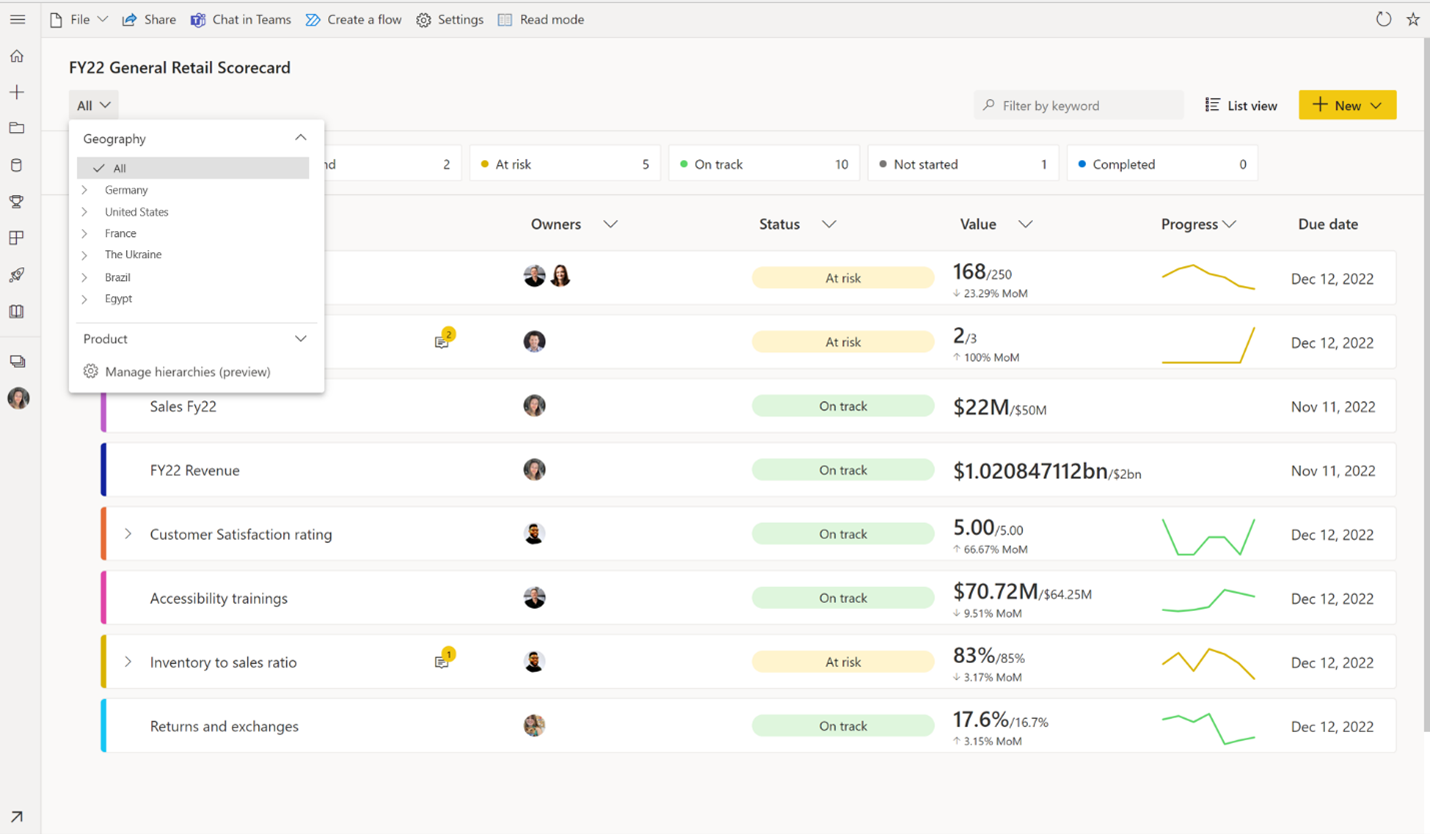The width and height of the screenshot is (1430, 834).
Task: Open the hamburger navigation menu icon
Action: pyautogui.click(x=17, y=19)
